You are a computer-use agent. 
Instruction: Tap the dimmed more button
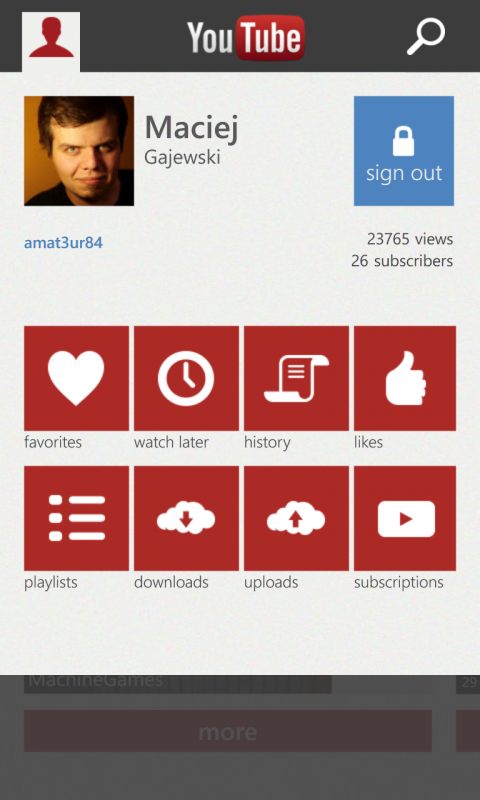(x=228, y=731)
